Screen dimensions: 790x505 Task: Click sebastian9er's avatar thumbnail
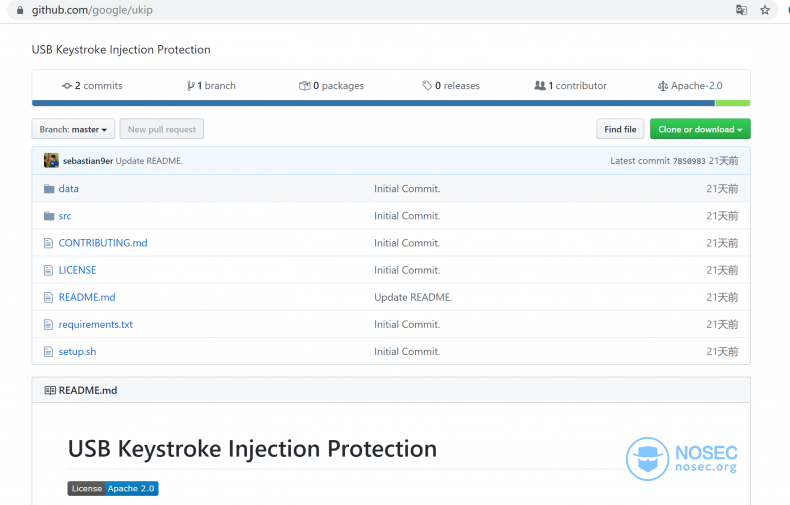click(x=51, y=161)
